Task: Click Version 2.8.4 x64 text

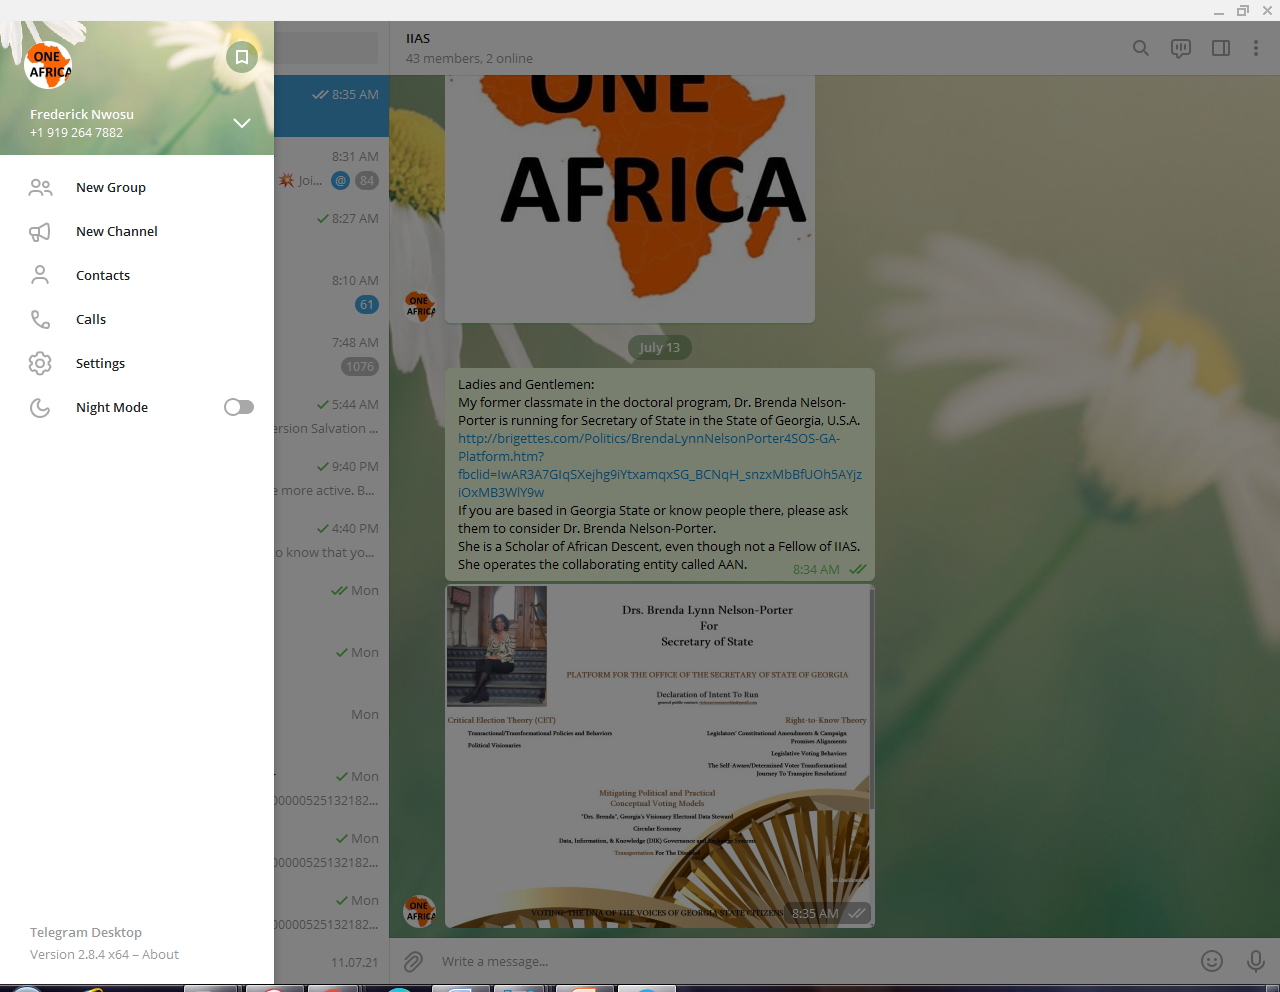Action: click(x=79, y=955)
